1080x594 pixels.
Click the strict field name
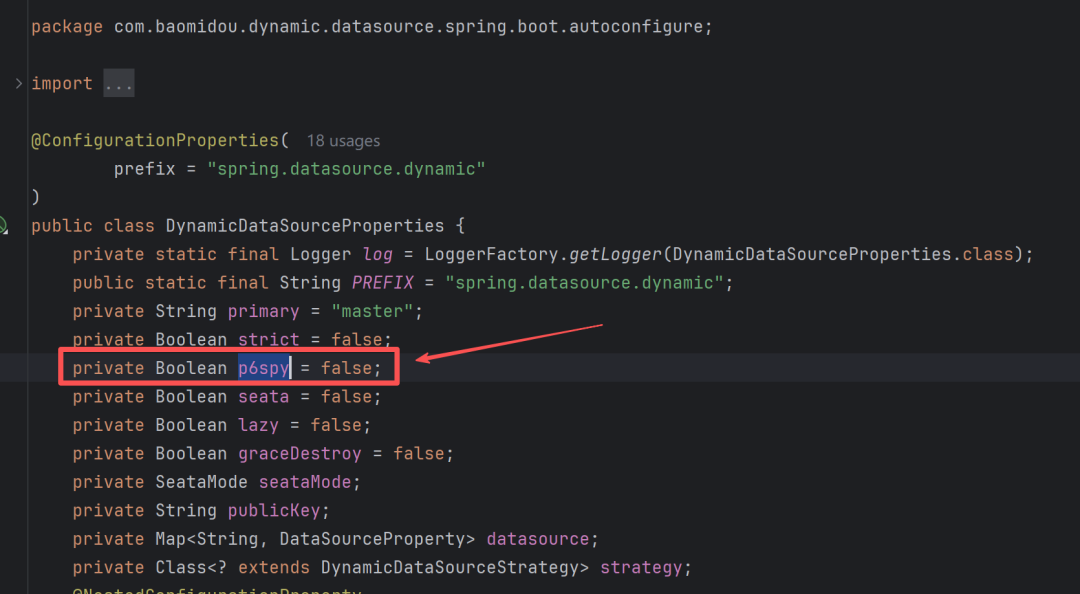click(x=269, y=340)
